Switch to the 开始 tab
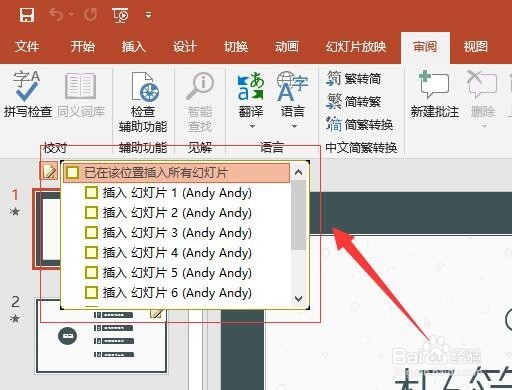Viewport: 512px width, 390px height. pyautogui.click(x=82, y=46)
